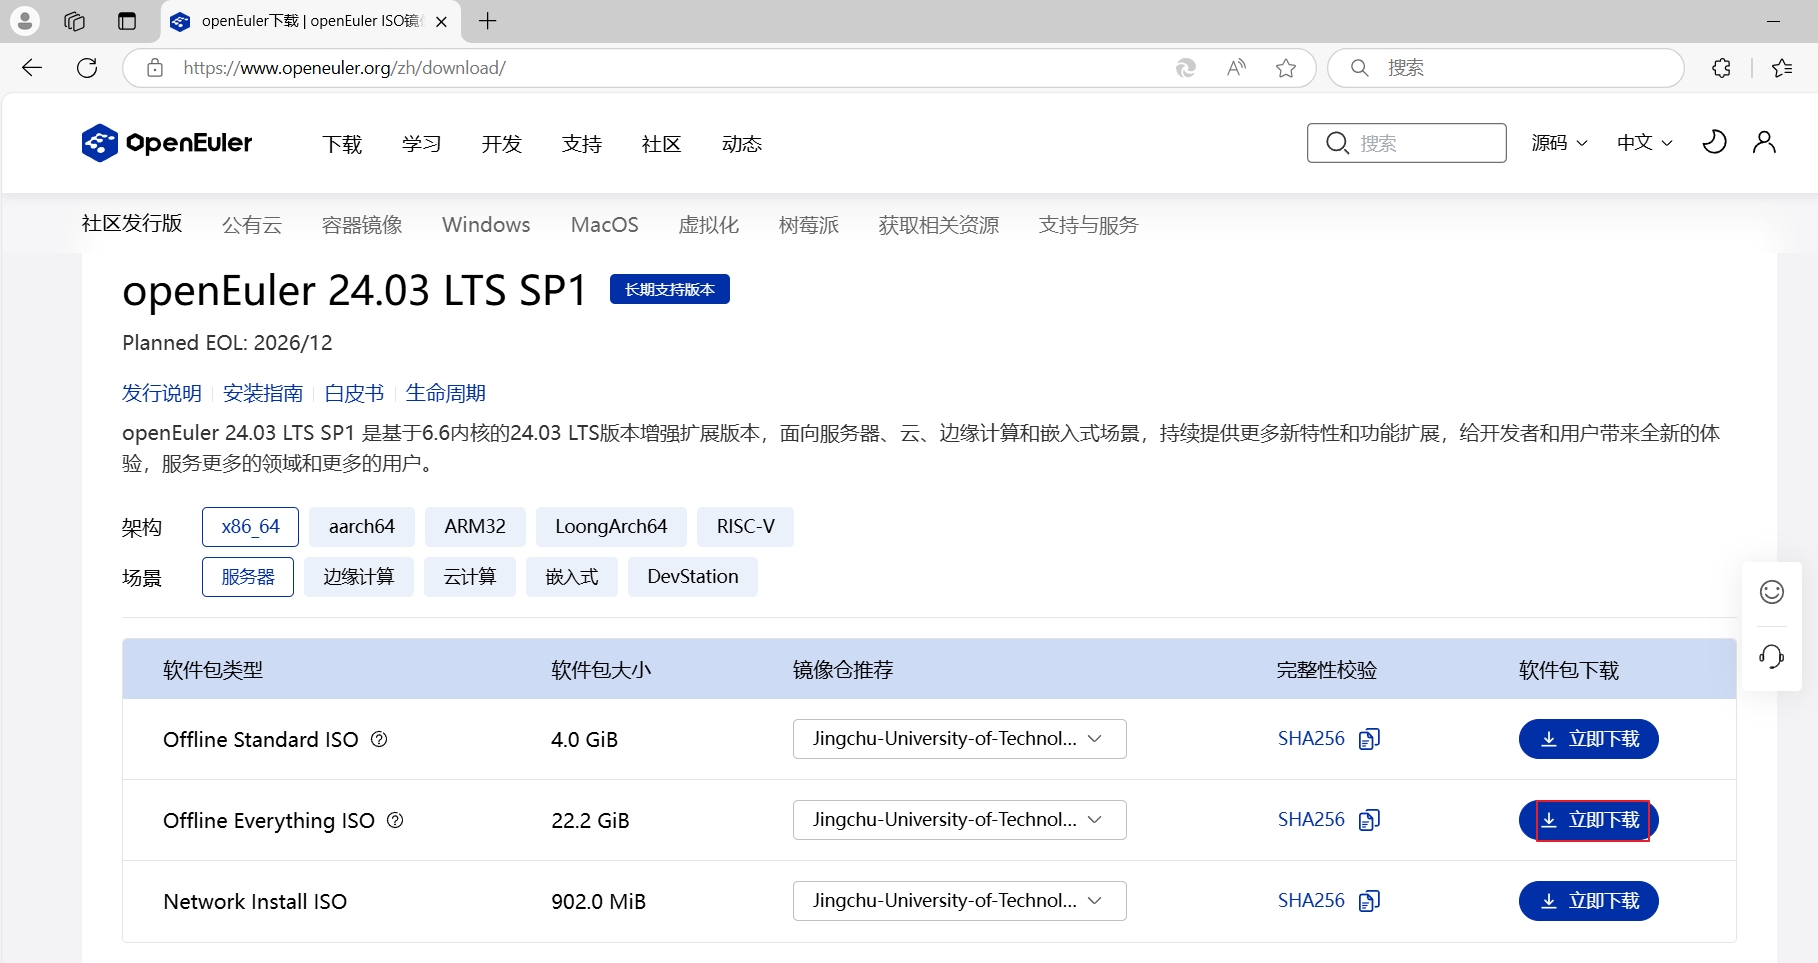The height and width of the screenshot is (963, 1818).
Task: Open the 开发 nav menu
Action: pos(502,144)
